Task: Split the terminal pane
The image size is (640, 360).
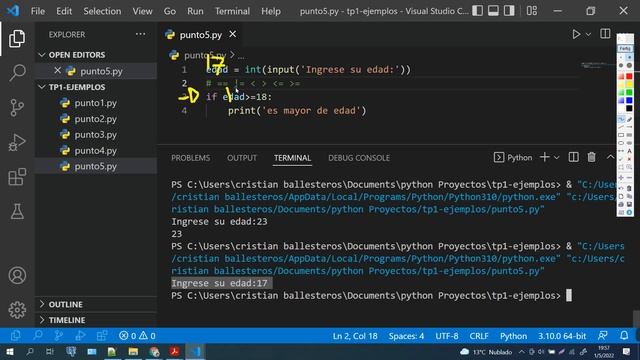Action: (573, 157)
